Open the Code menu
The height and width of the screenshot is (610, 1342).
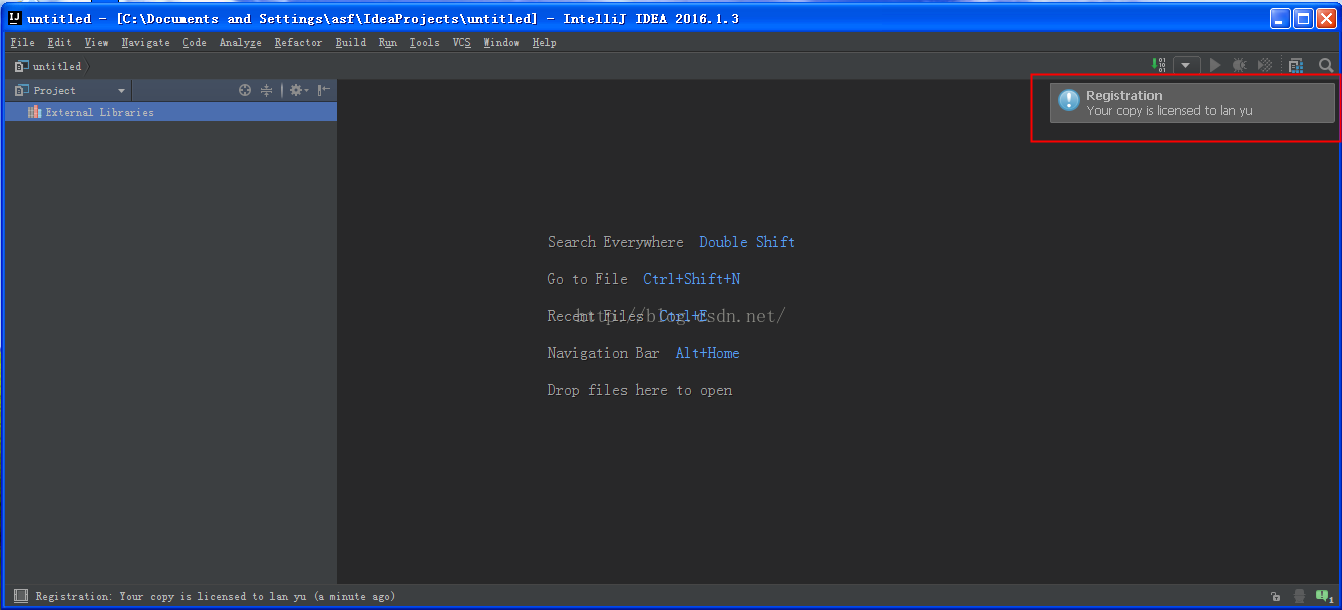pos(194,42)
